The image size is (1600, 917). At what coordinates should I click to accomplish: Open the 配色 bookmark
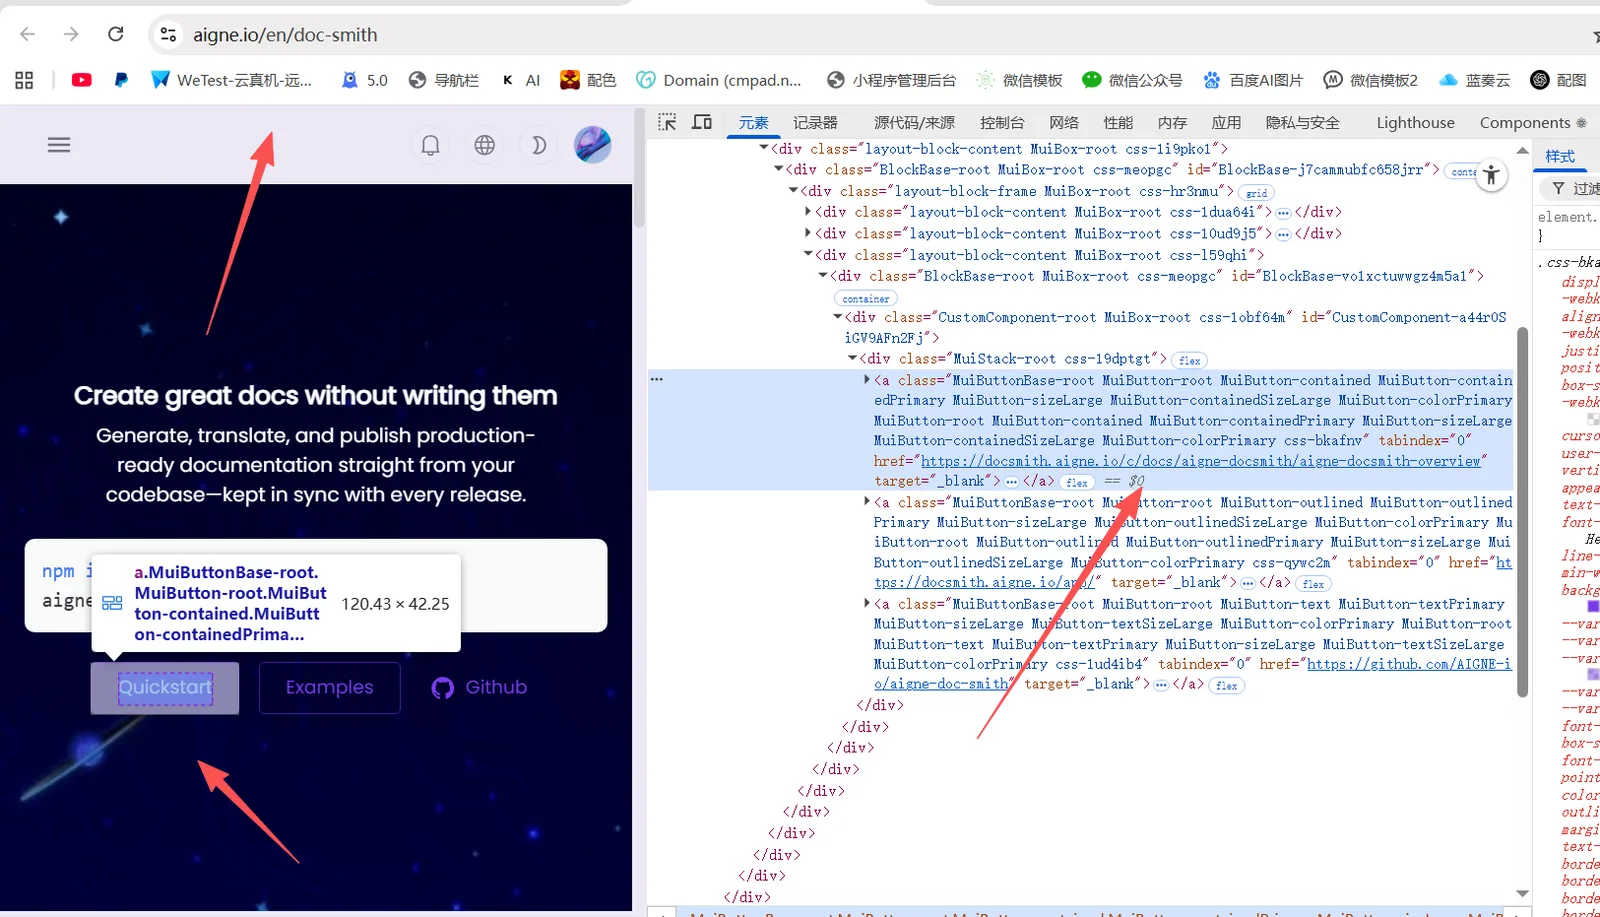(588, 80)
